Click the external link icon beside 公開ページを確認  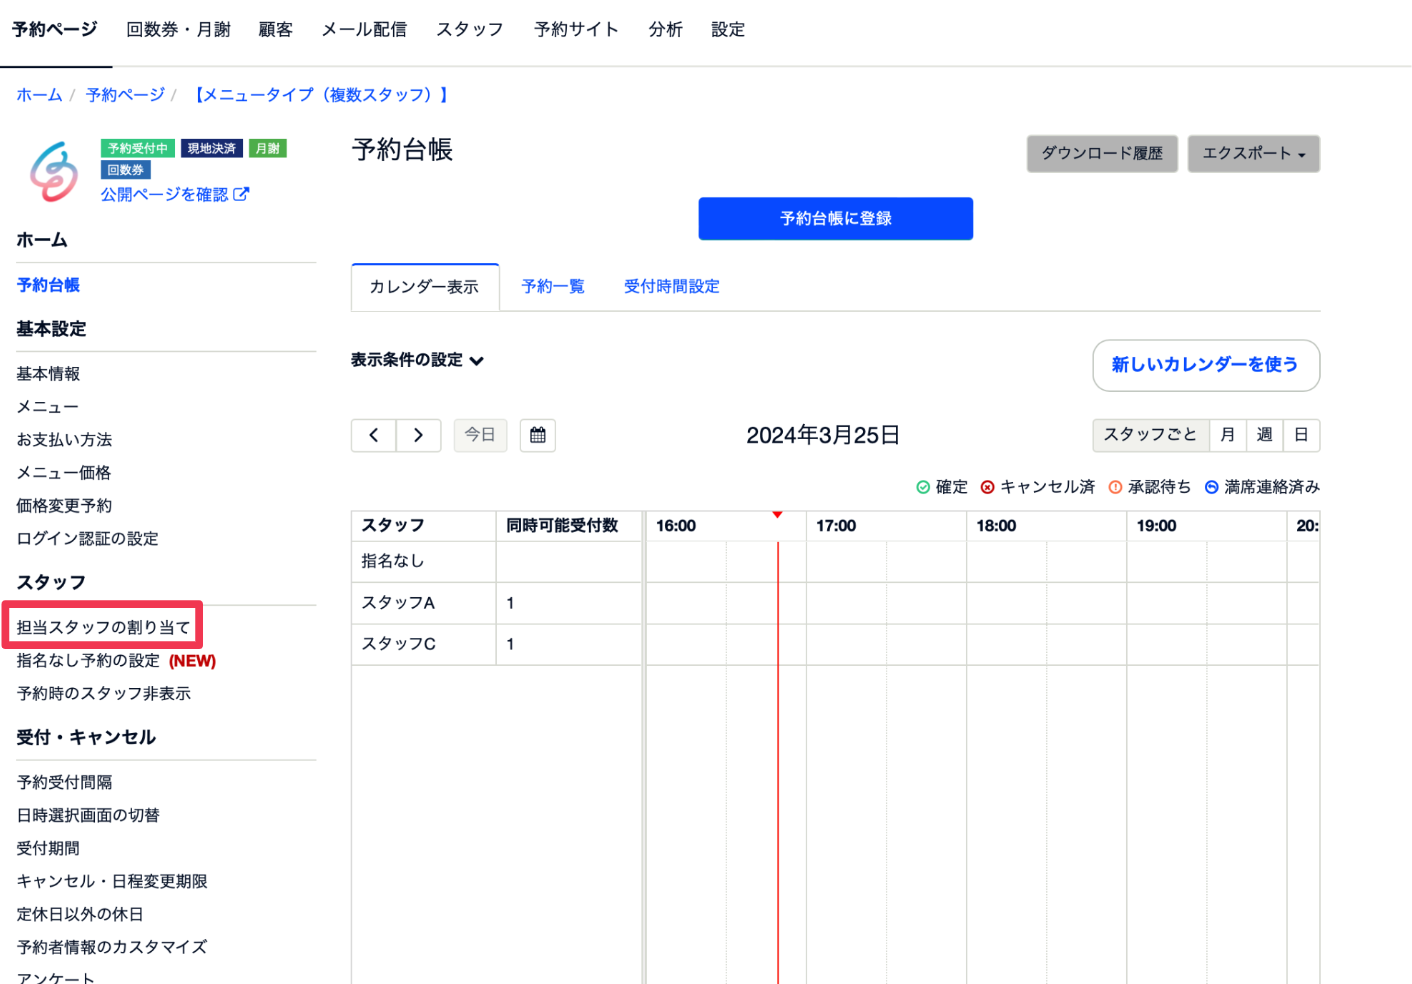click(x=241, y=194)
